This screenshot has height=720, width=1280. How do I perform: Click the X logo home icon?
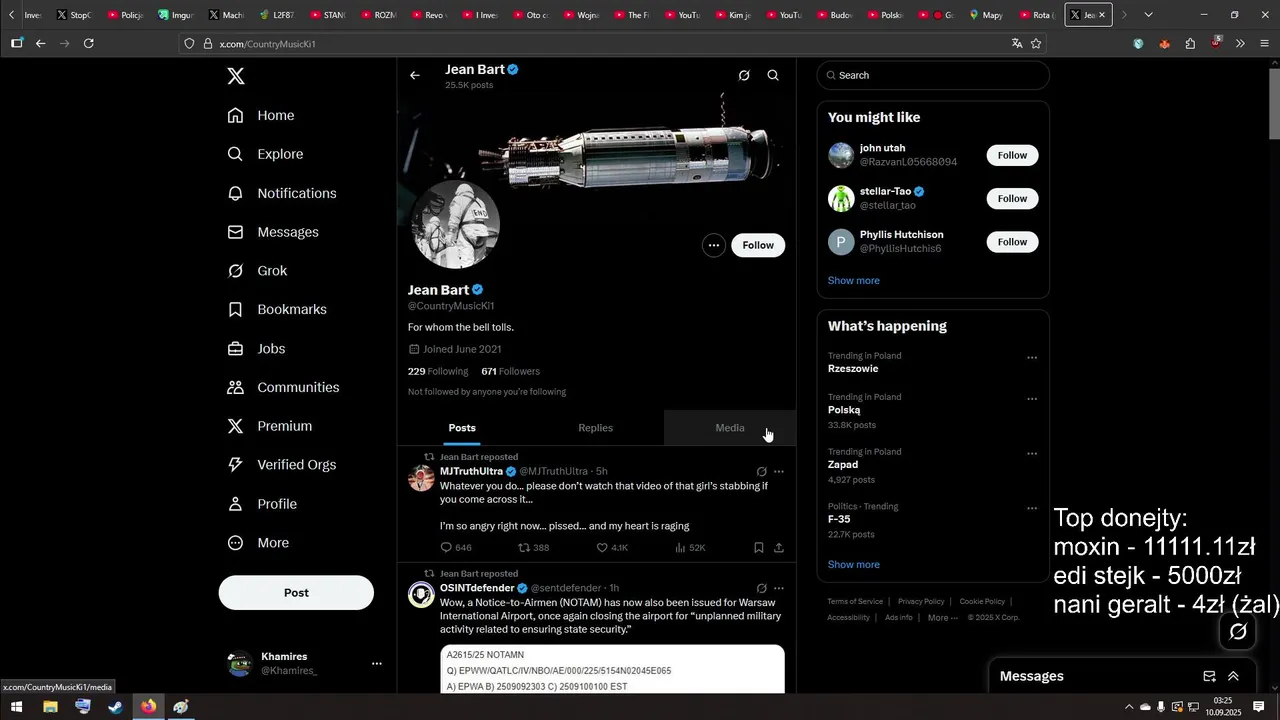pyautogui.click(x=236, y=76)
